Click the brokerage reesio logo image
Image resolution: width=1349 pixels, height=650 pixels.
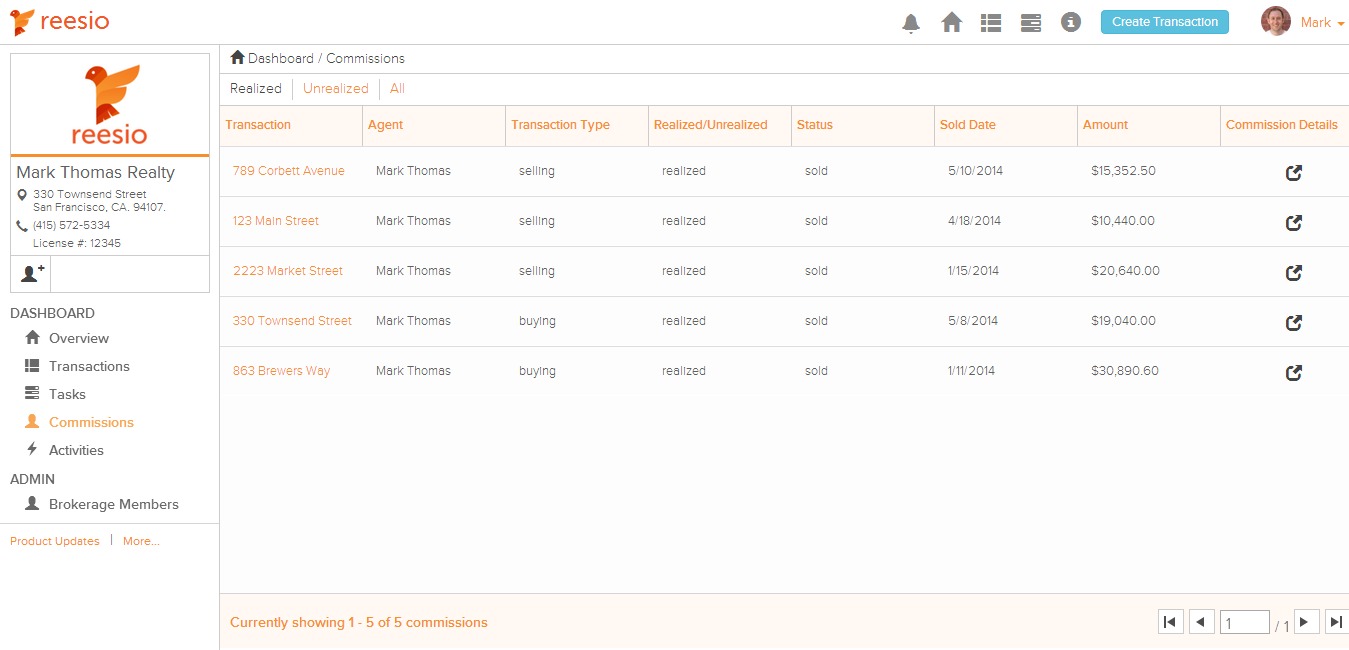click(x=110, y=105)
